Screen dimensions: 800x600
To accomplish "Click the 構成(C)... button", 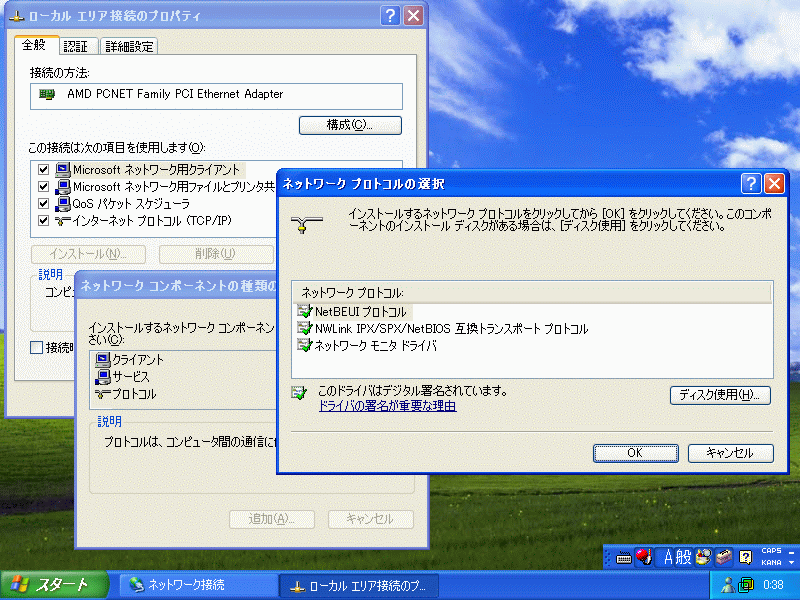I will 350,126.
